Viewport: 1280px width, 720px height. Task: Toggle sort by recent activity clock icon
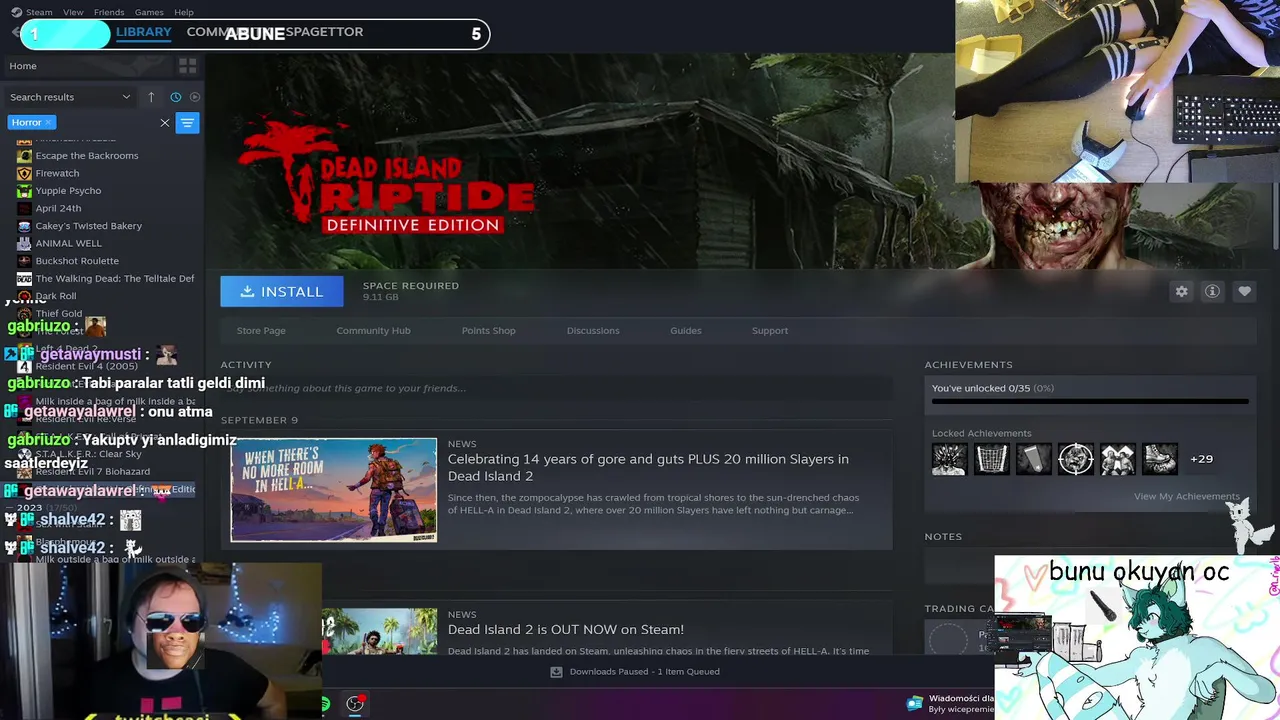point(175,97)
